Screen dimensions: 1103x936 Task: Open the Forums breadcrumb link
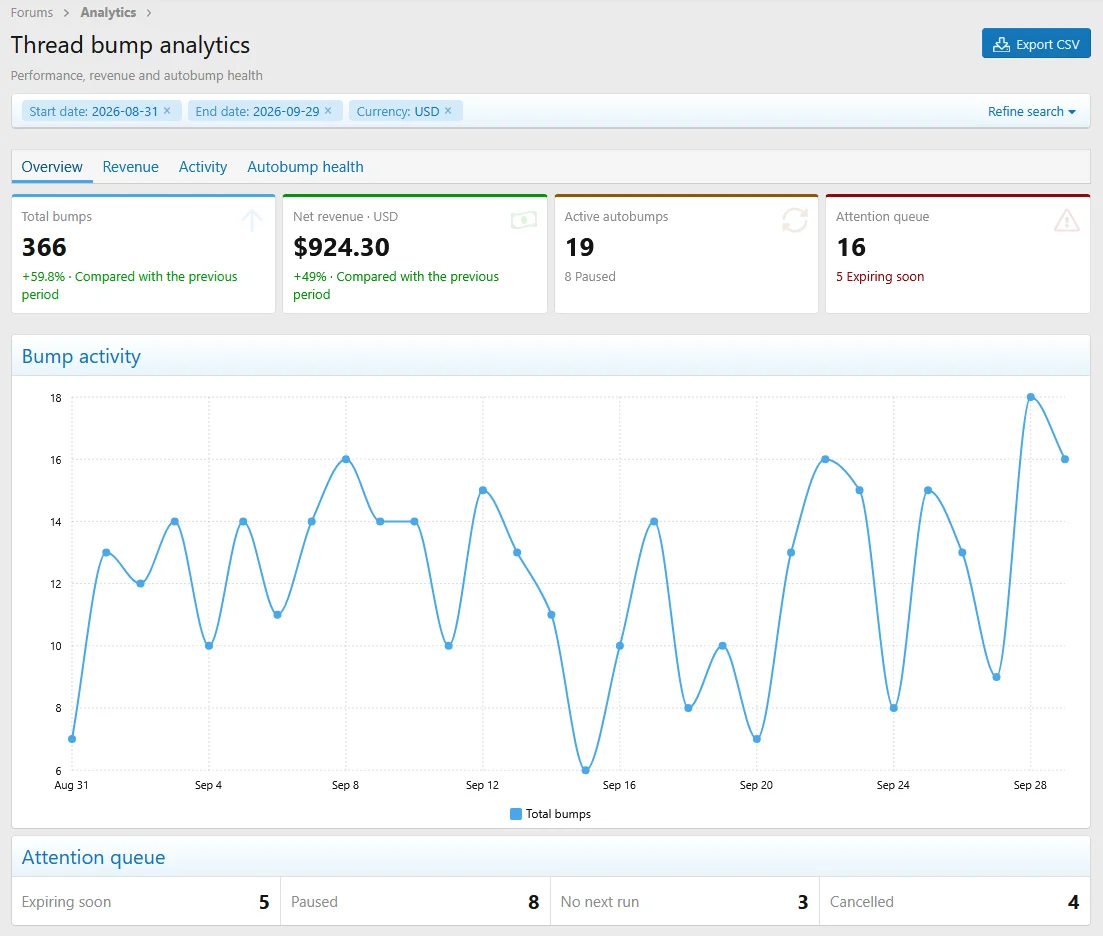click(32, 13)
